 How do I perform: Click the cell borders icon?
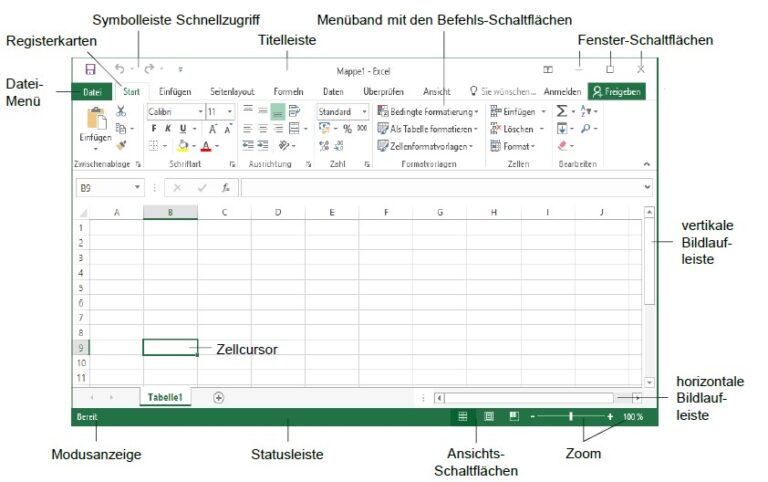(x=153, y=145)
